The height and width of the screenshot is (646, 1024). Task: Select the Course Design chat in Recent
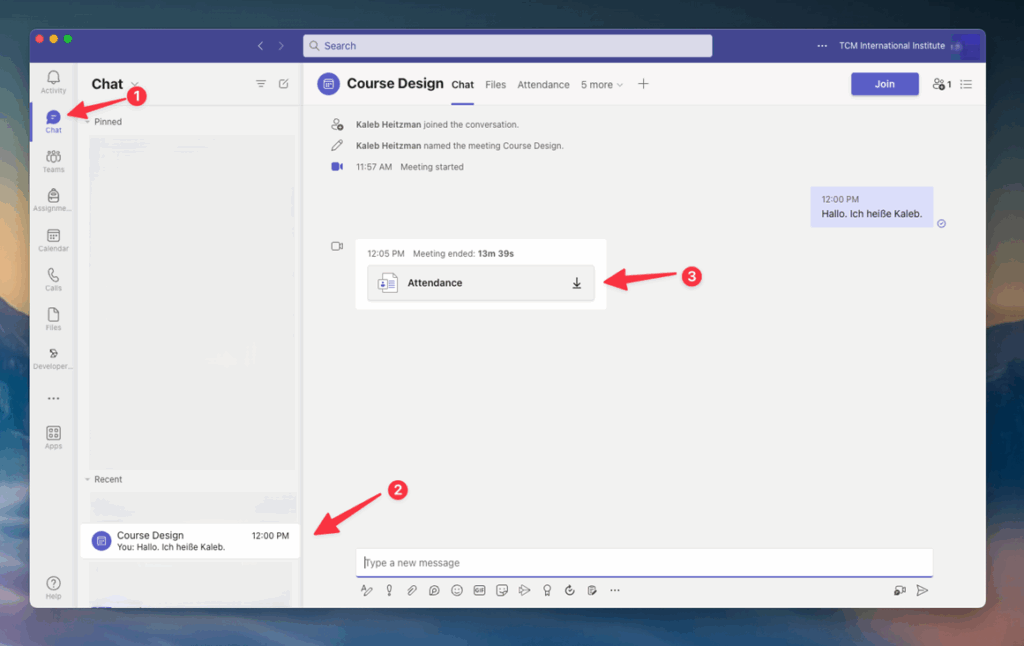click(x=190, y=541)
